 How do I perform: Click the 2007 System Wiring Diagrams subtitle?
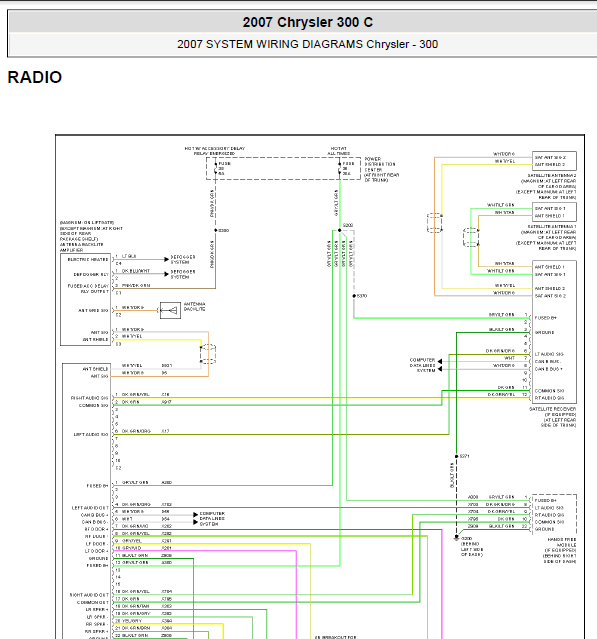(308, 44)
